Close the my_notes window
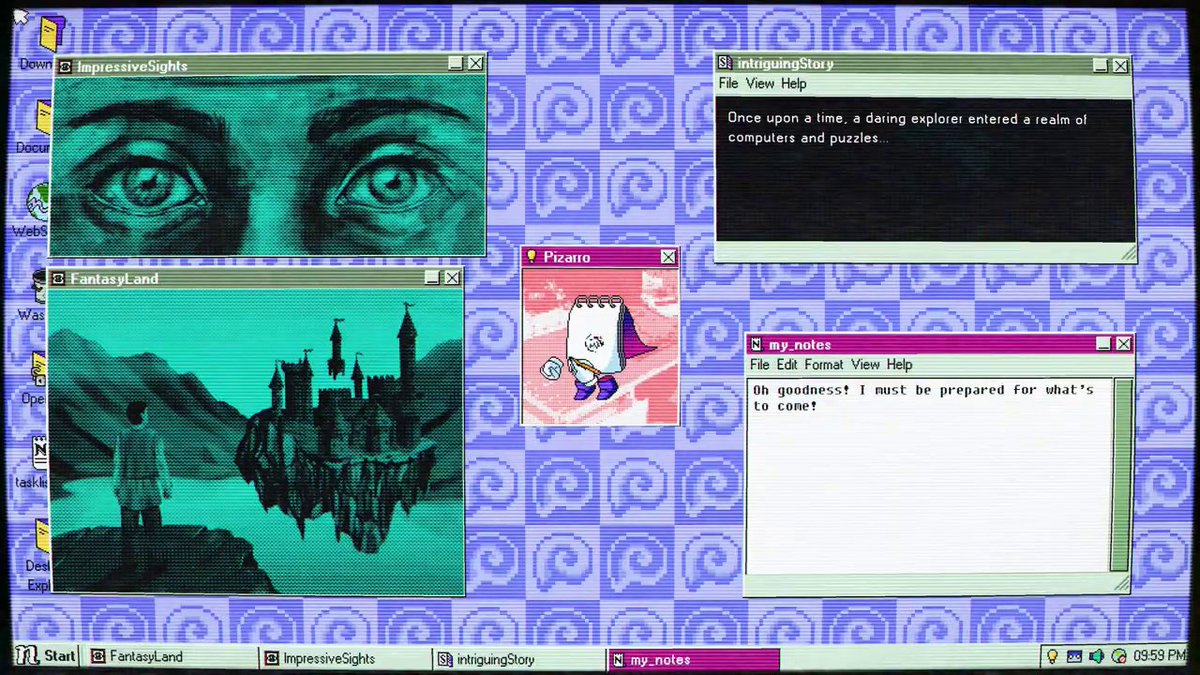The width and height of the screenshot is (1200, 675). click(x=1124, y=344)
